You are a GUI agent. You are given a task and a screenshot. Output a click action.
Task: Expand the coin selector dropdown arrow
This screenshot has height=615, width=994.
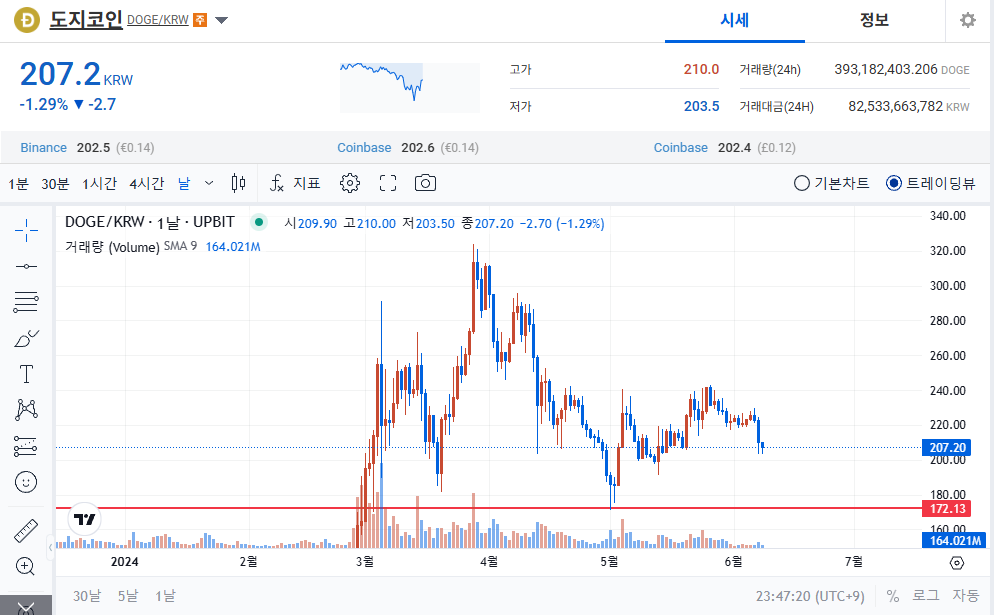[220, 19]
